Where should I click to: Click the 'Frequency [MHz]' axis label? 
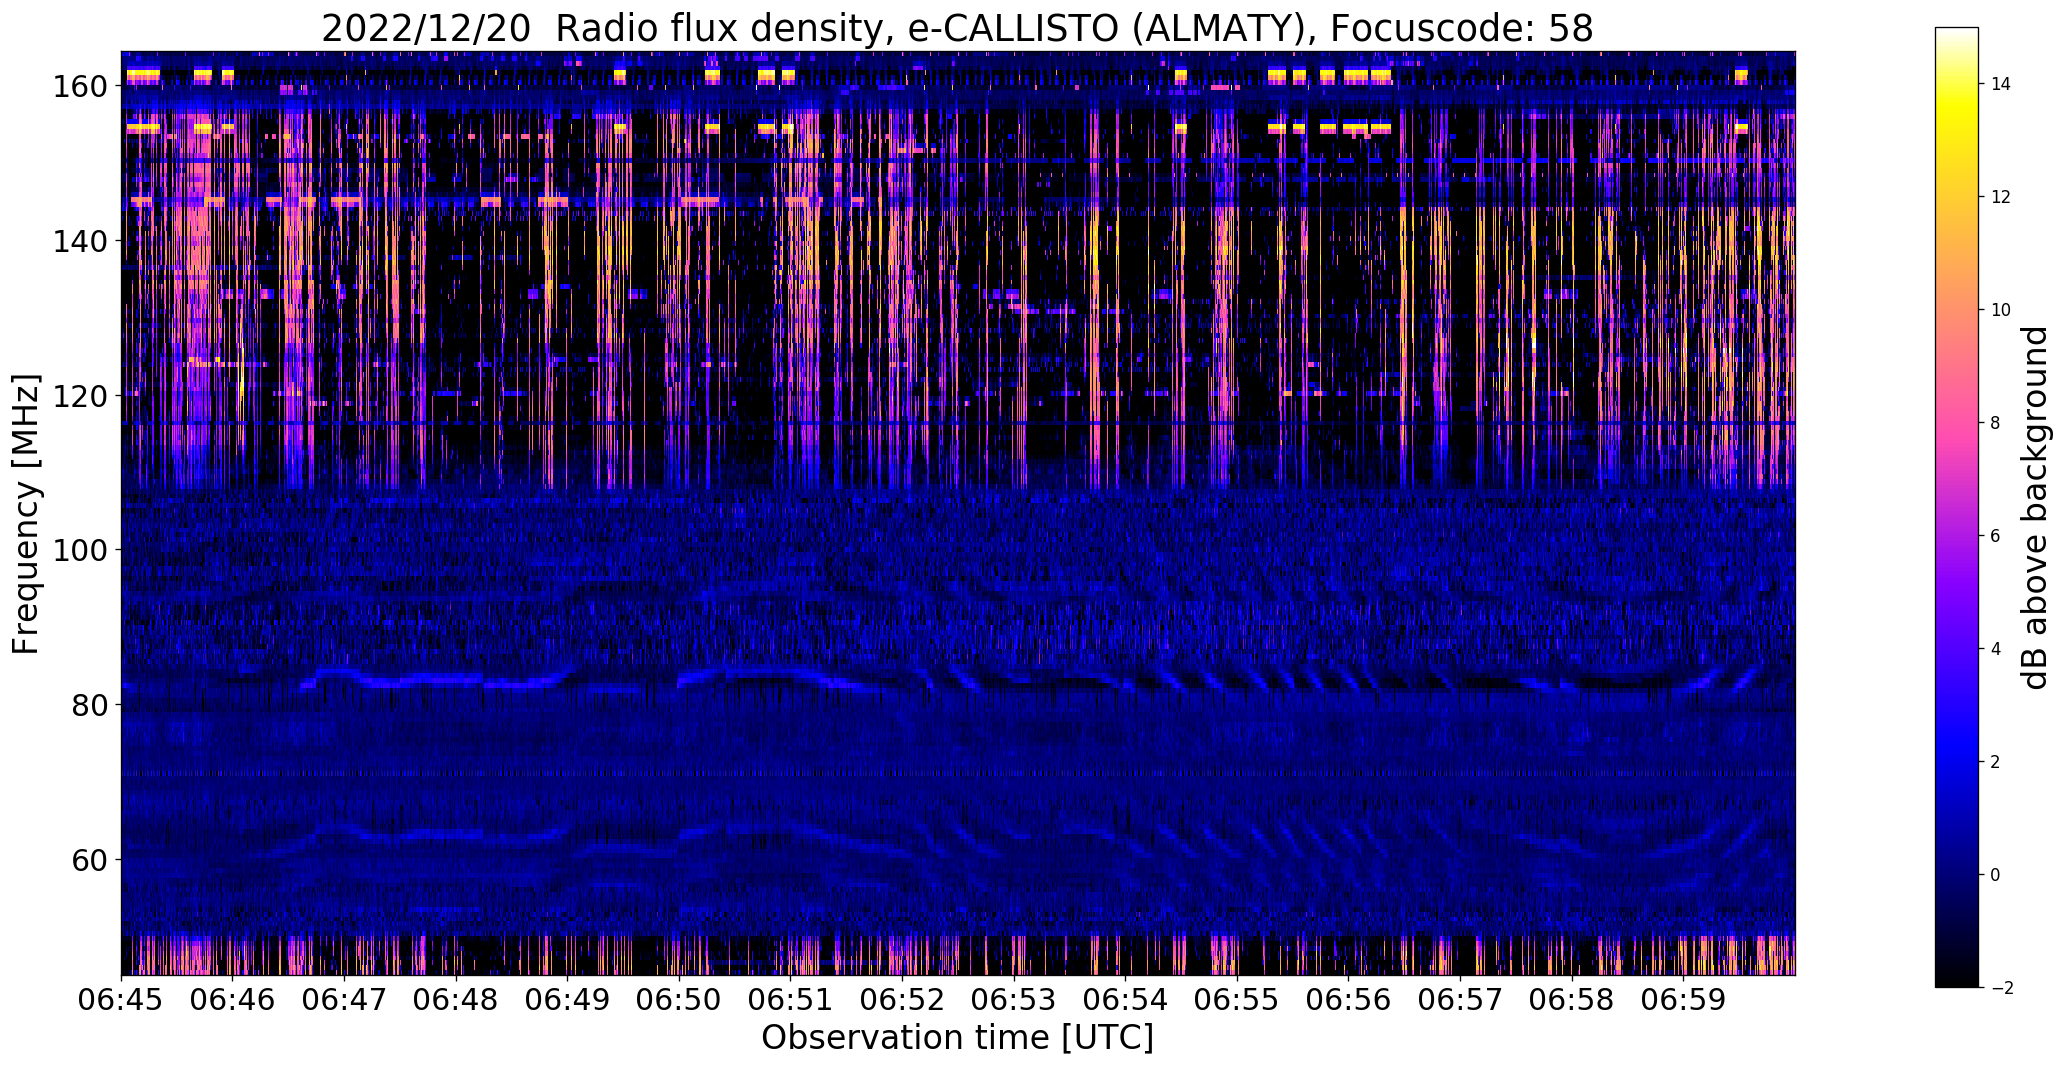[x=26, y=514]
